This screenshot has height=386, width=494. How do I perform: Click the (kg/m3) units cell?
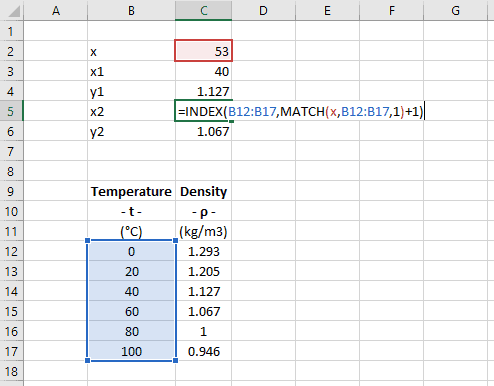(203, 231)
